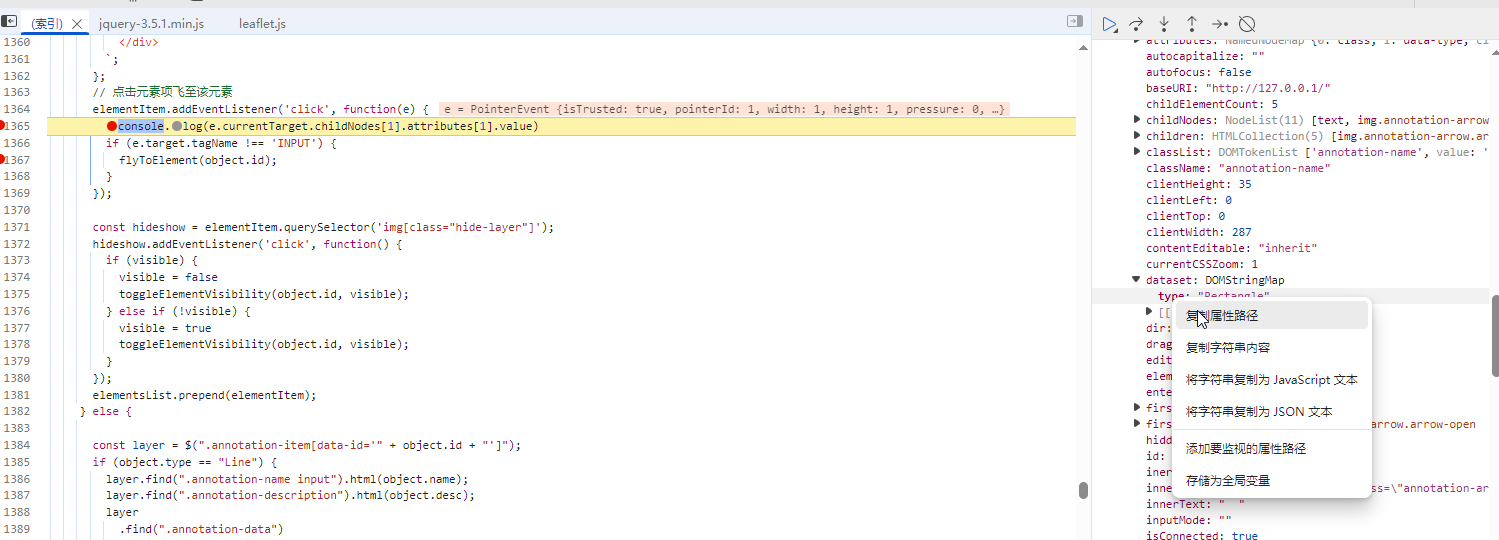Remove the breakpoint at line 1367
The image size is (1499, 540).
[x=3, y=160]
